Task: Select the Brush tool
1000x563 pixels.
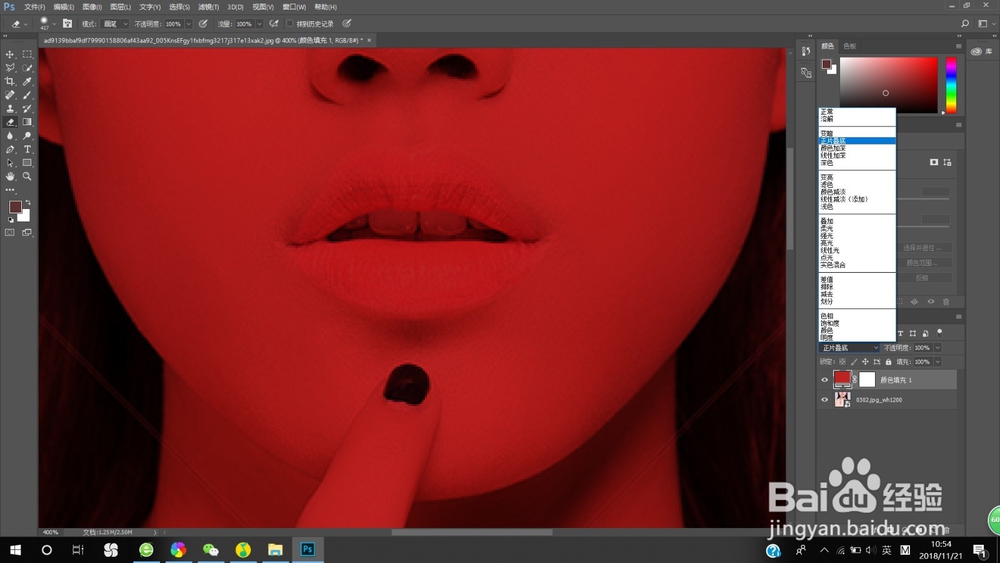Action: pyautogui.click(x=27, y=95)
